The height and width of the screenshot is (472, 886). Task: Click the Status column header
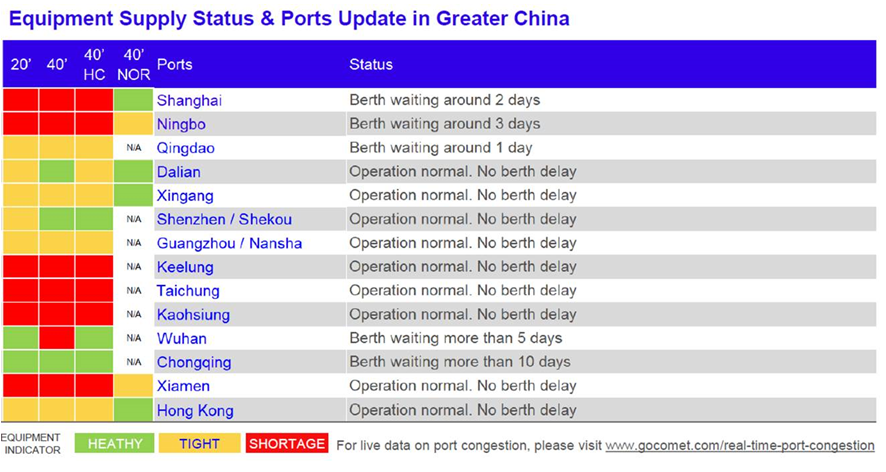click(371, 64)
